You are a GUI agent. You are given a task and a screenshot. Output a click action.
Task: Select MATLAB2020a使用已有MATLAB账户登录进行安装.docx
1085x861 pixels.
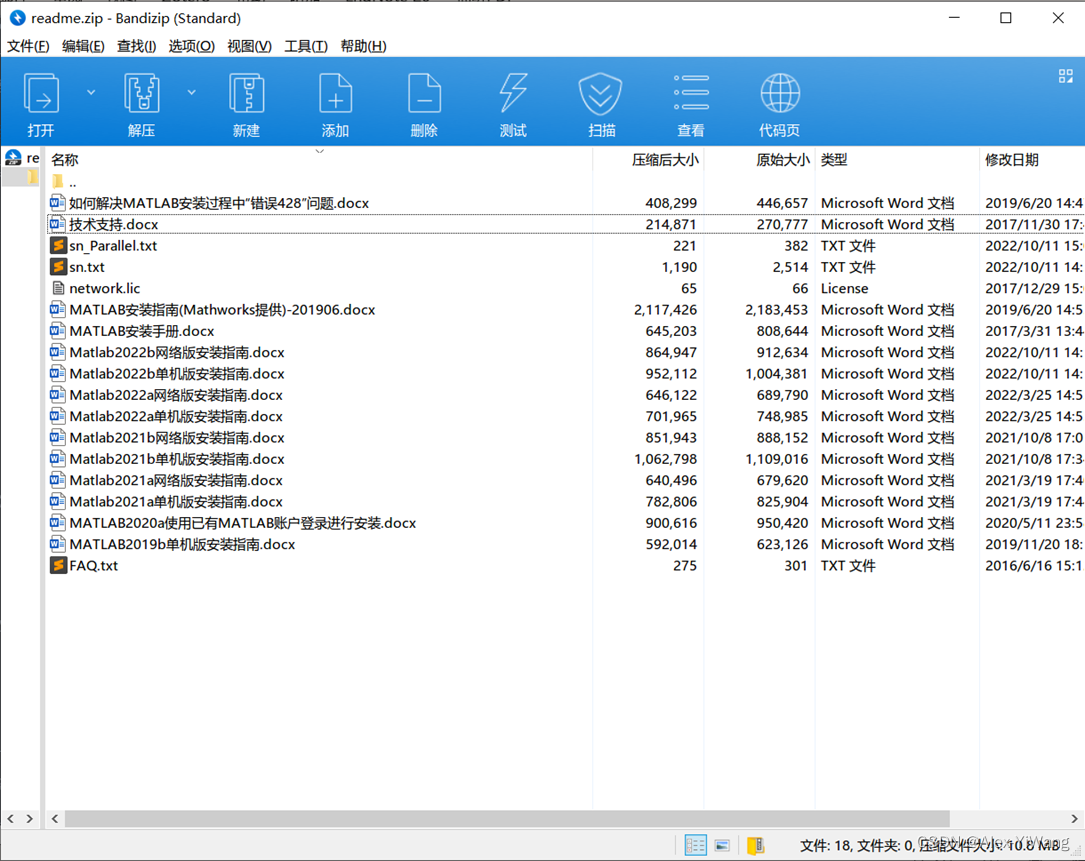click(x=243, y=523)
